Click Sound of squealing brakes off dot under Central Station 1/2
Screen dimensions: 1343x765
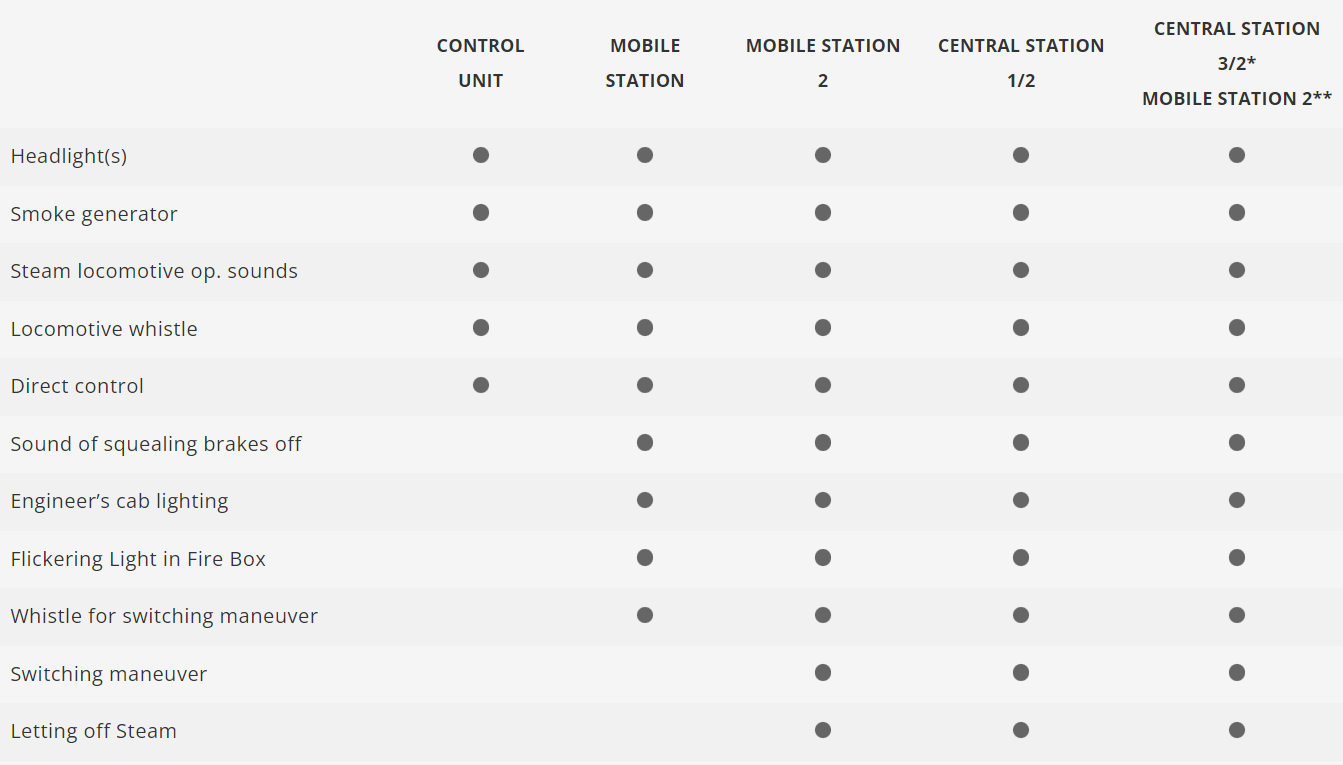click(x=1020, y=442)
